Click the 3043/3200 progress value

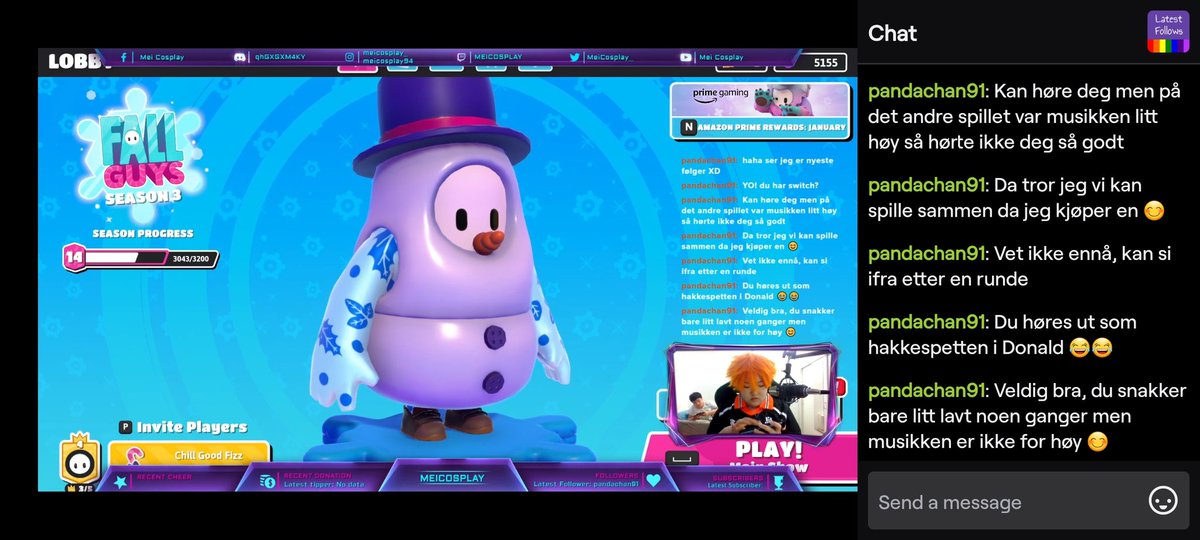click(191, 259)
